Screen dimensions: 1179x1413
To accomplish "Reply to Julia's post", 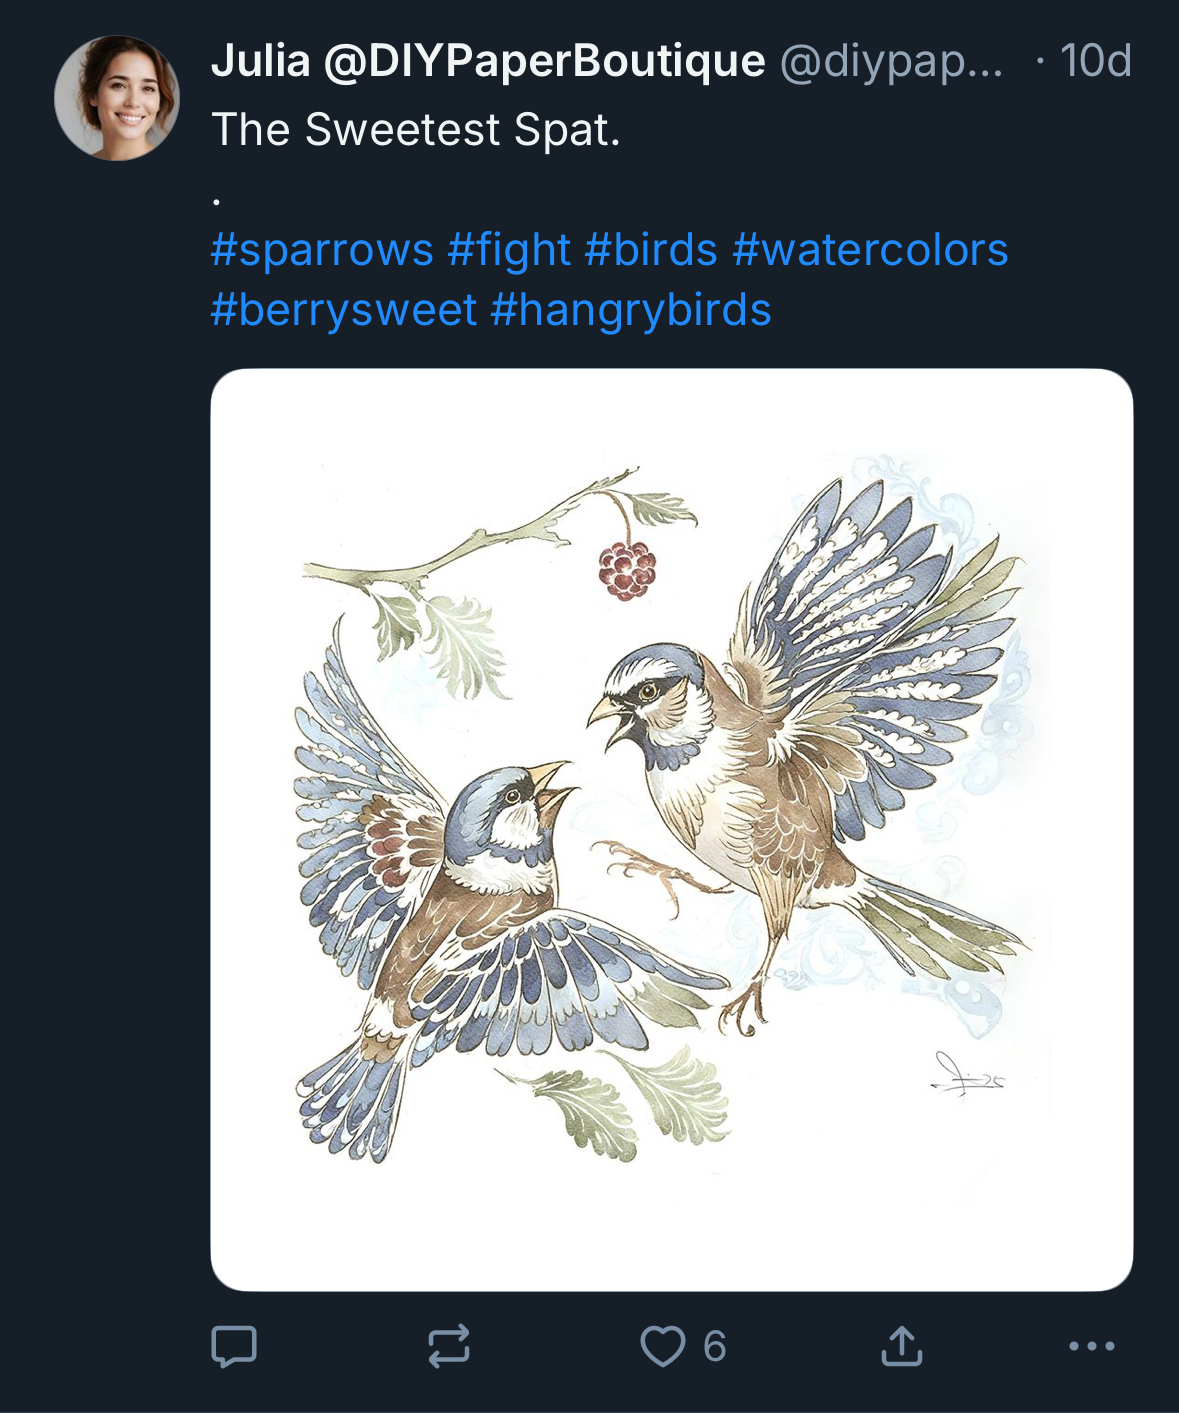I will (234, 1346).
